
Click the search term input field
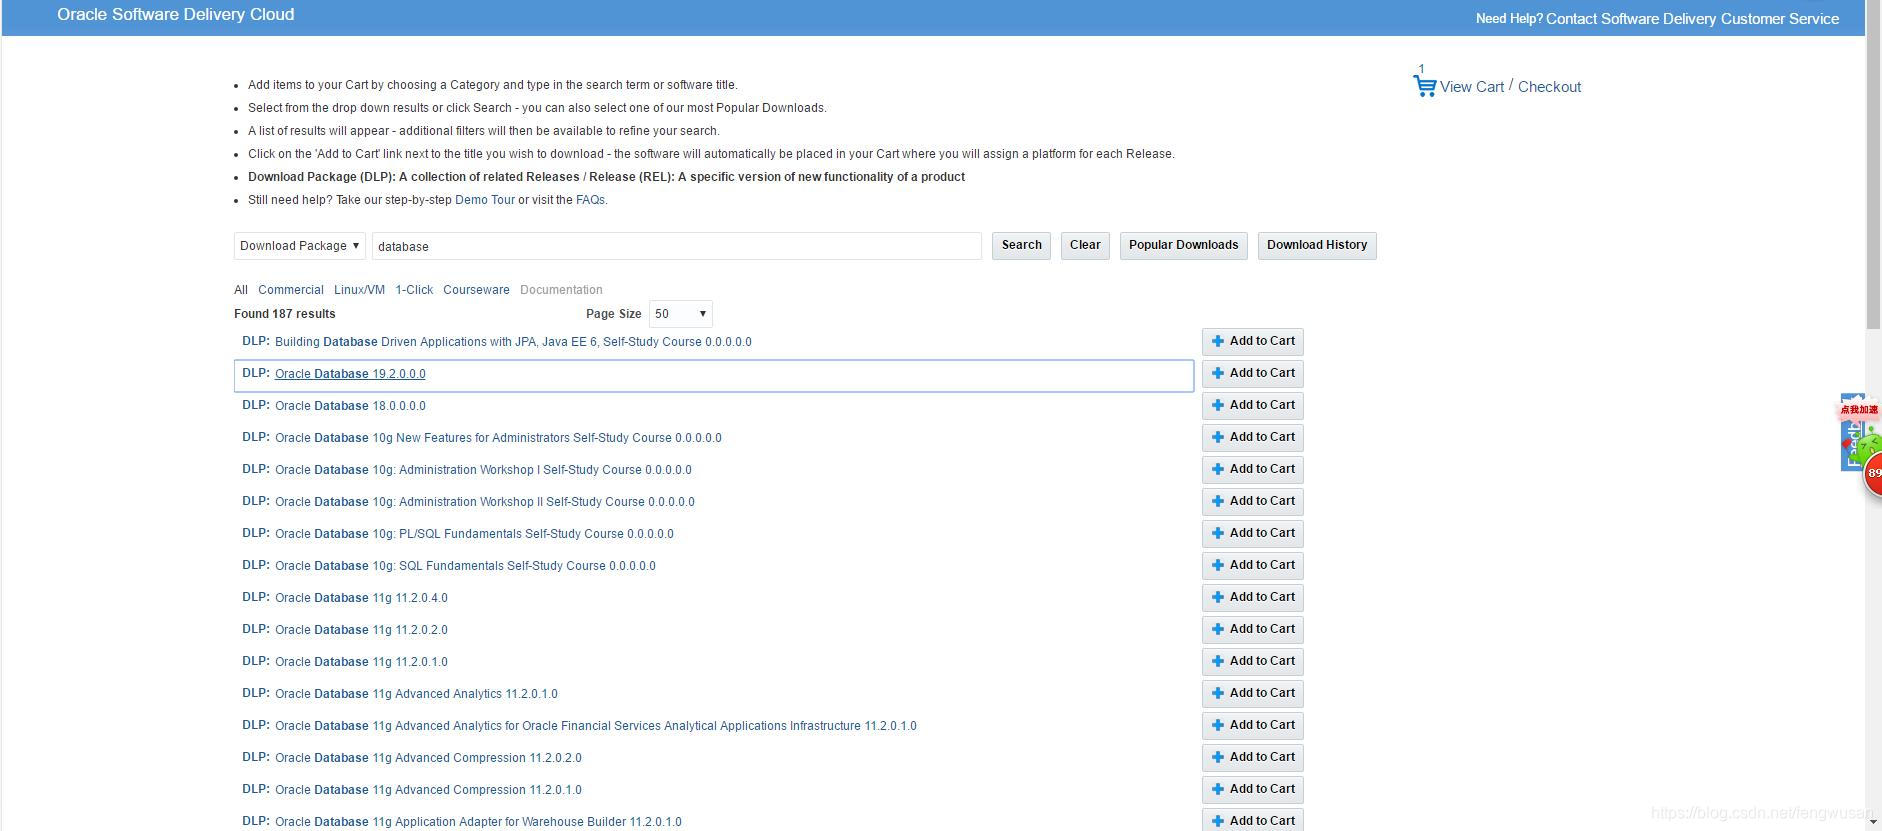tap(677, 246)
